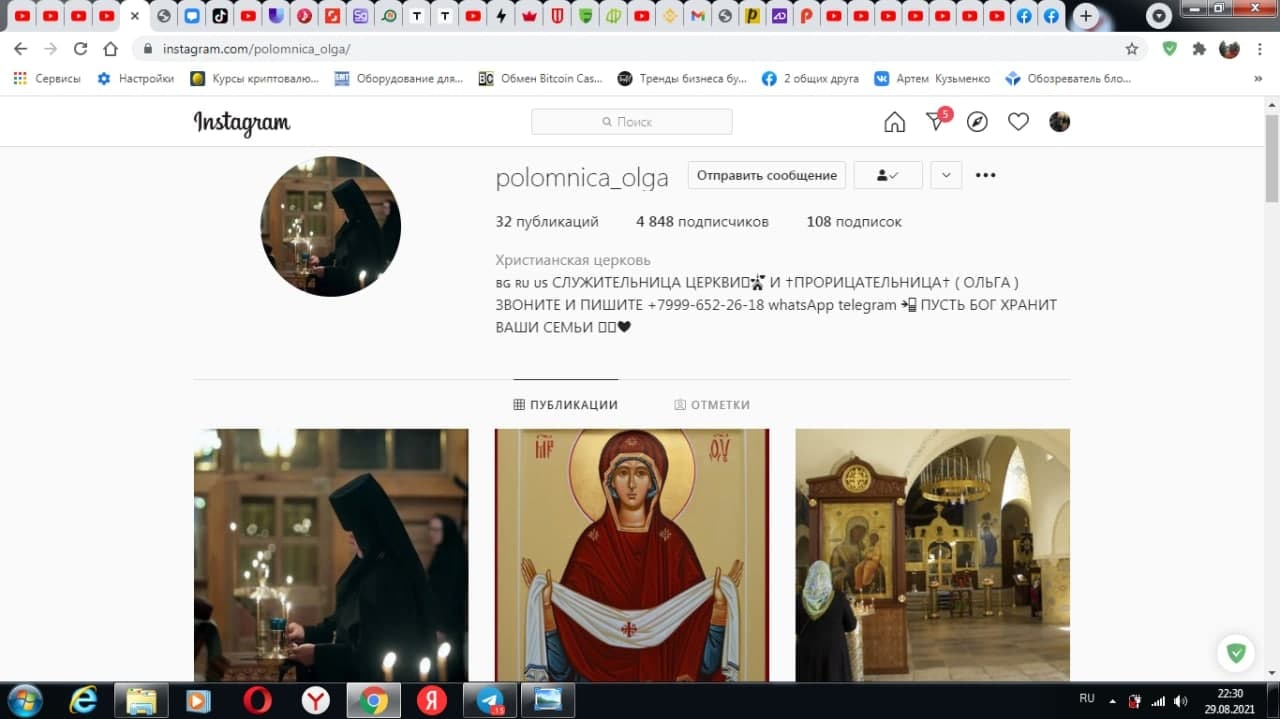Click the address bar URL
The width and height of the screenshot is (1280, 719).
click(256, 49)
